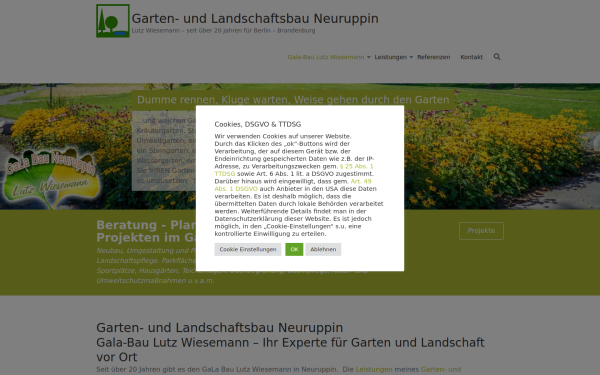The image size is (600, 375).
Task: Click the Projekte button
Action: (481, 231)
